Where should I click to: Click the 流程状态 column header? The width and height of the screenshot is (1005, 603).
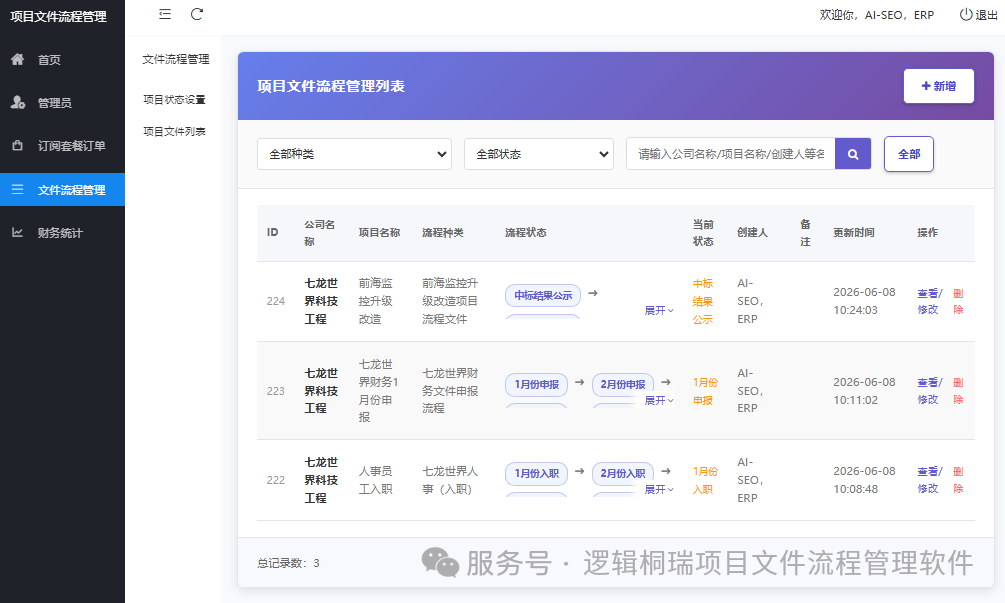526,233
